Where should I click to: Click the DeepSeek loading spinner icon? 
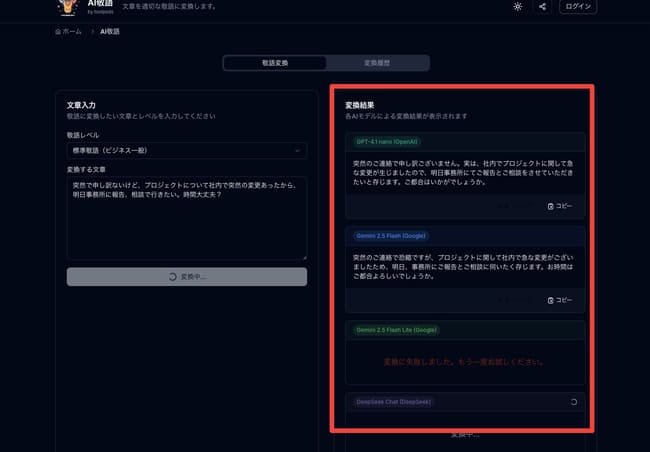(574, 402)
